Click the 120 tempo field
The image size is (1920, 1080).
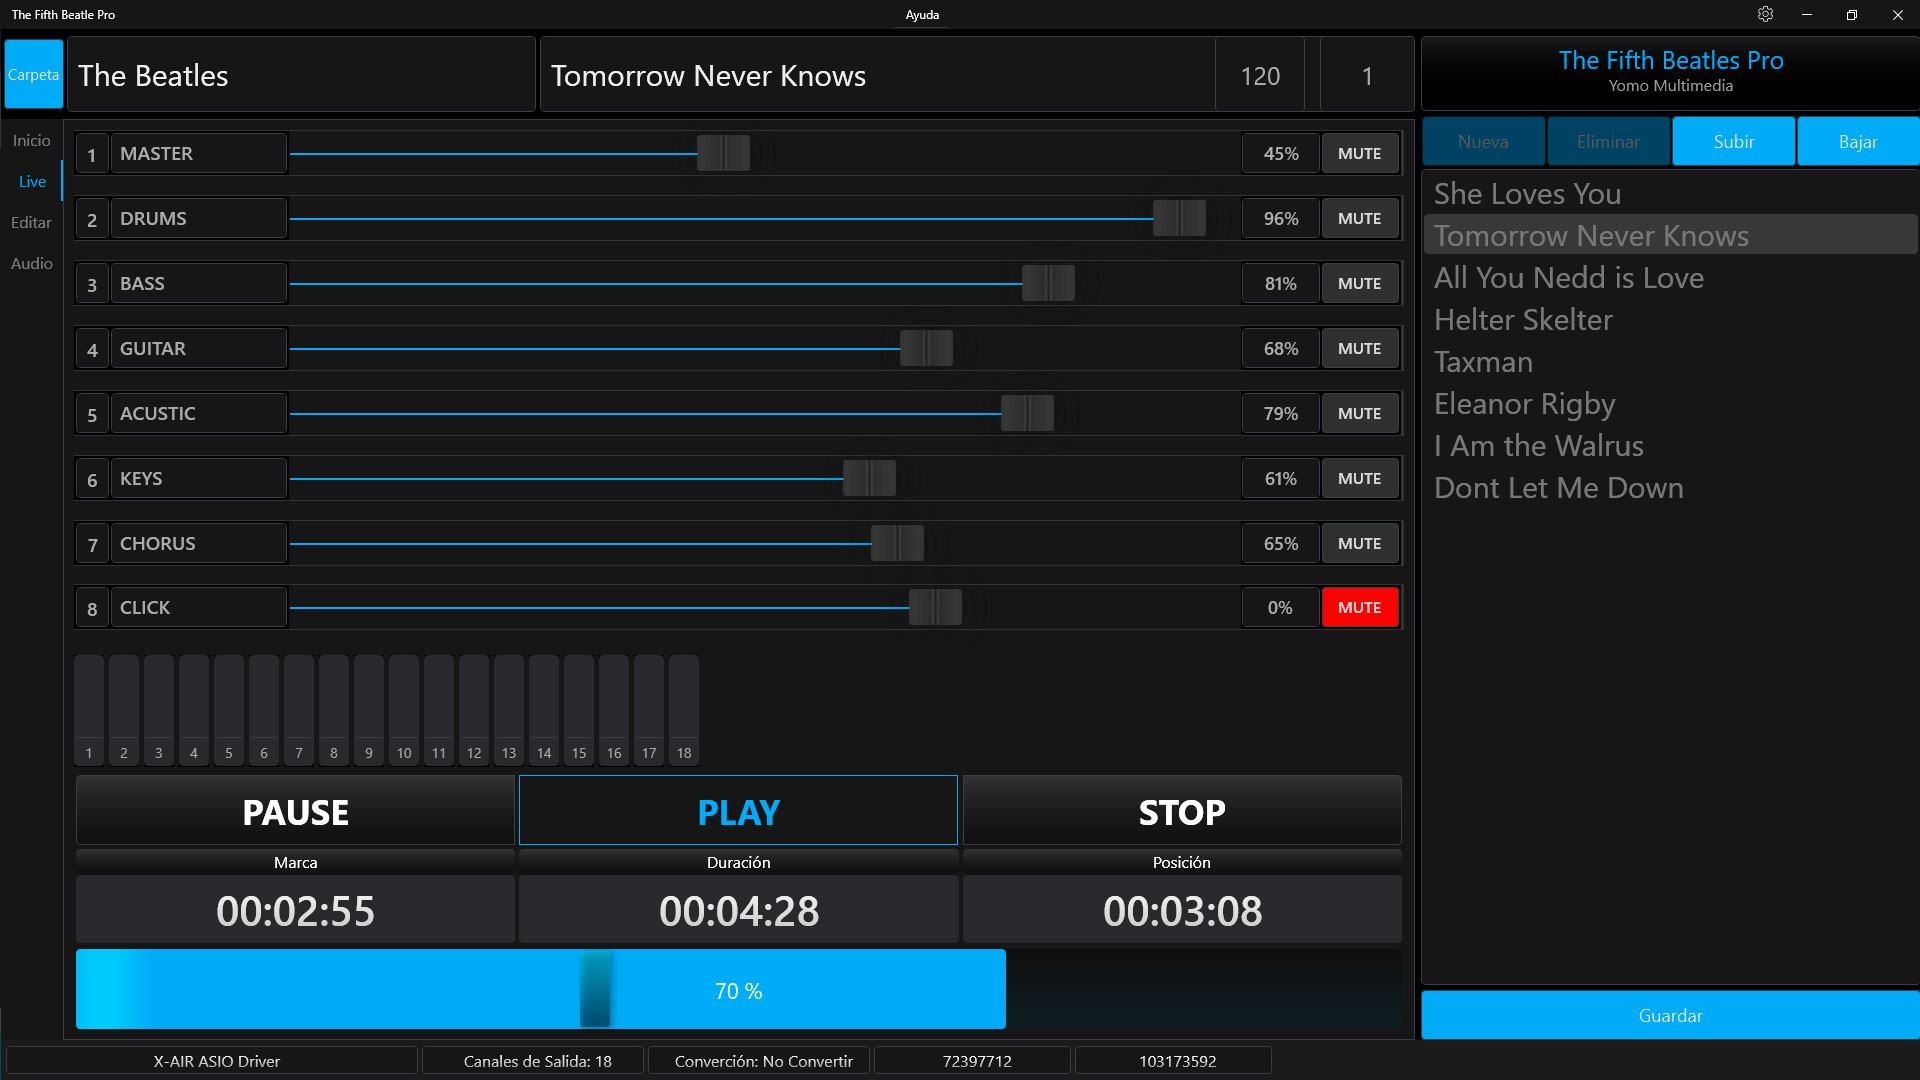coord(1259,76)
